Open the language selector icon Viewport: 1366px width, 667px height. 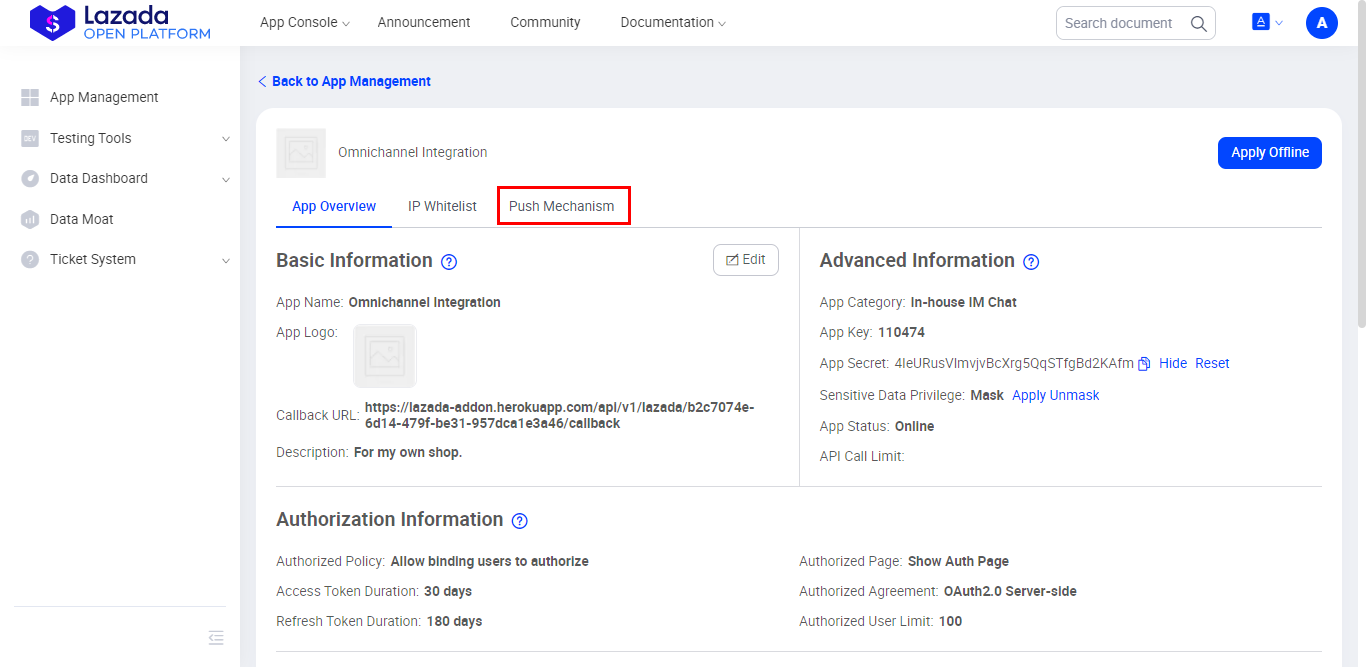click(x=1261, y=22)
